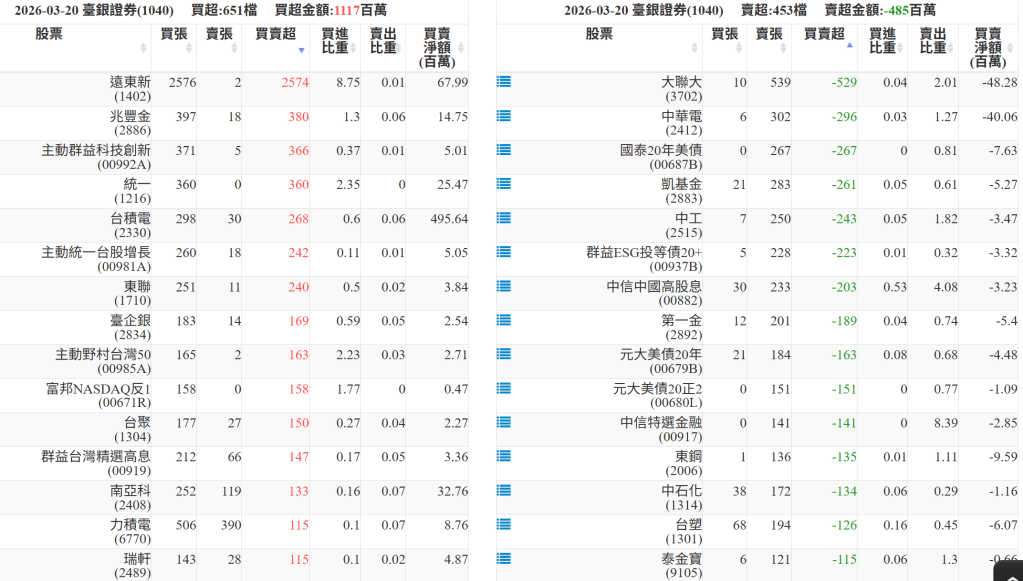Open the list icon for 中華電 (2412)

pyautogui.click(x=504, y=116)
